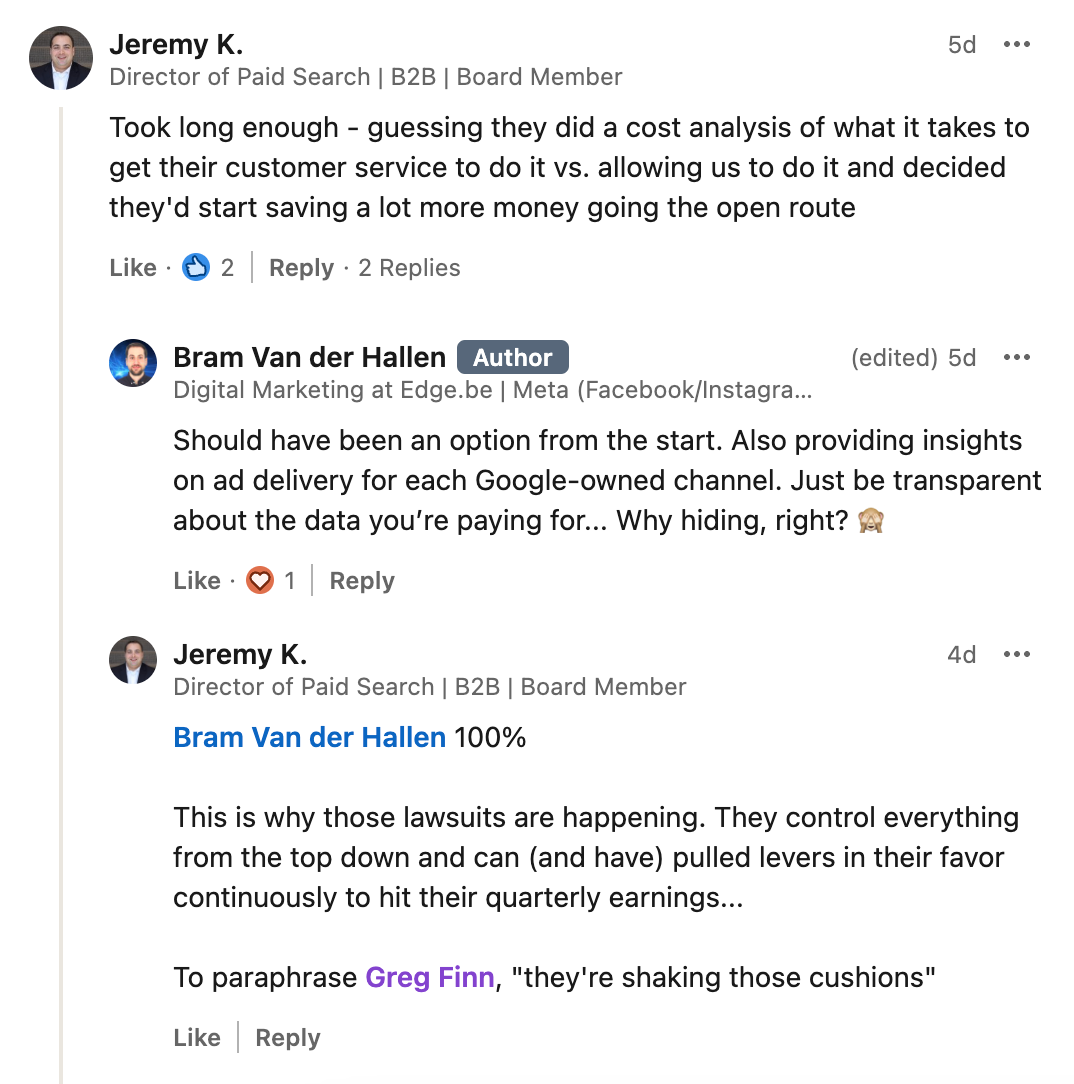Screen dimensions: 1074x1084
Task: Like Jeremy's reply about lawsuits
Action: 197,1038
